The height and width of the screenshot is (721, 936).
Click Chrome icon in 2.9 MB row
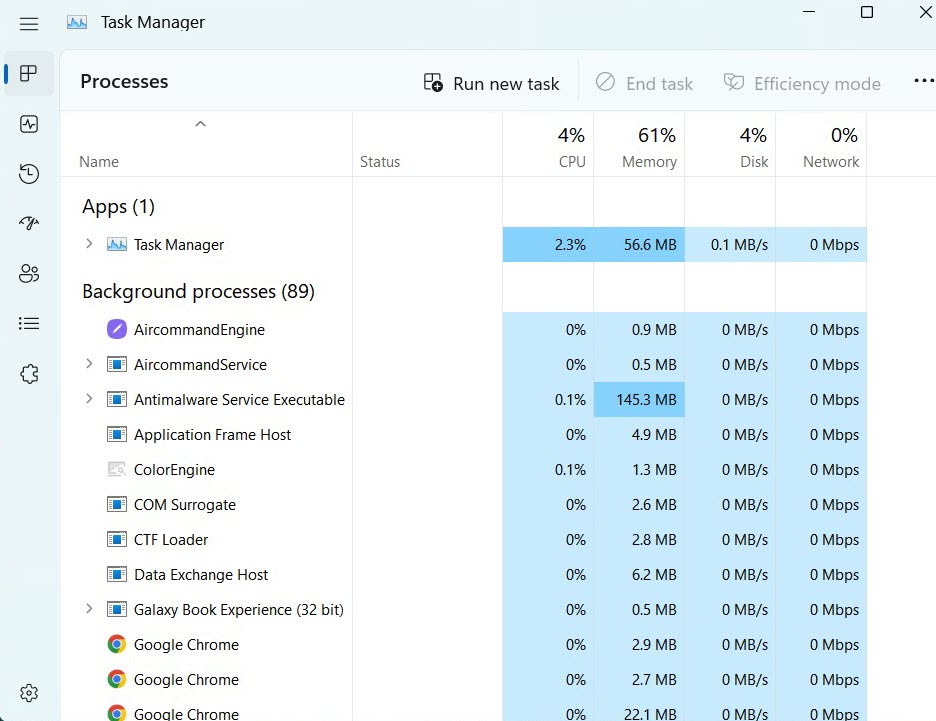click(116, 644)
